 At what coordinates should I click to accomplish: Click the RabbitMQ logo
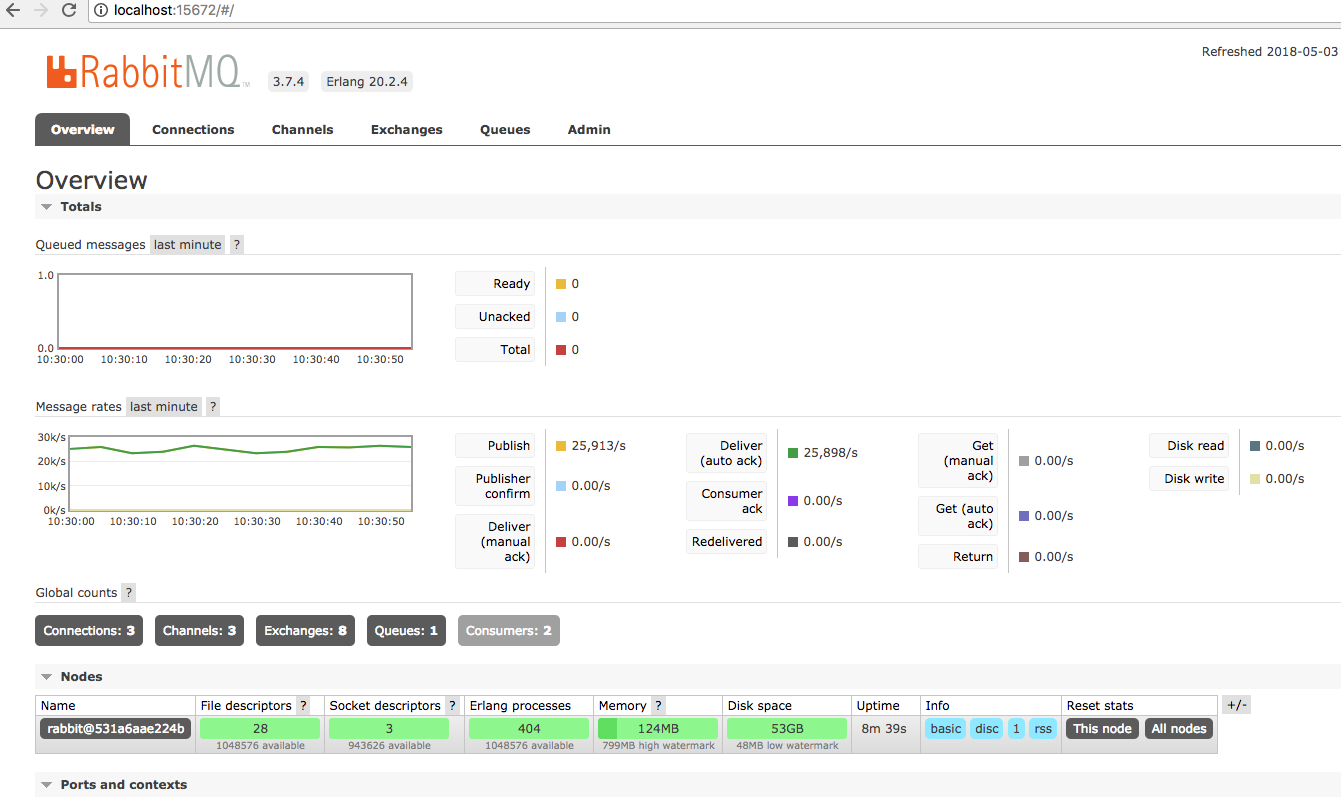pos(147,72)
